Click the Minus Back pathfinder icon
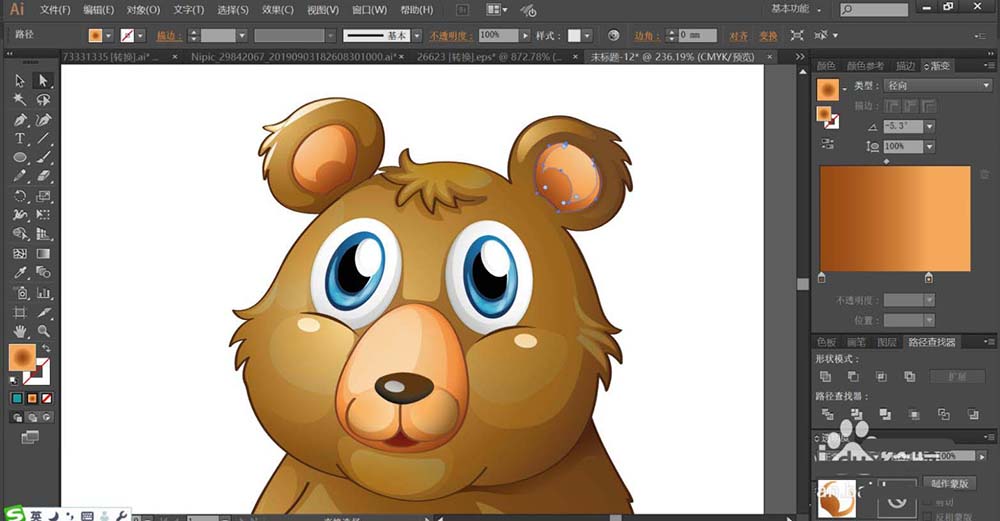This screenshot has height=521, width=1000. [973, 415]
